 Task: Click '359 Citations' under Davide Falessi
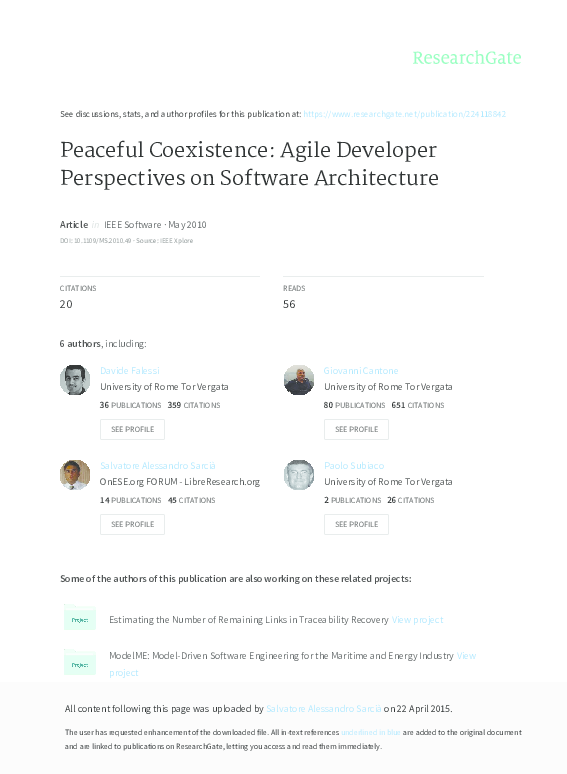pos(194,405)
